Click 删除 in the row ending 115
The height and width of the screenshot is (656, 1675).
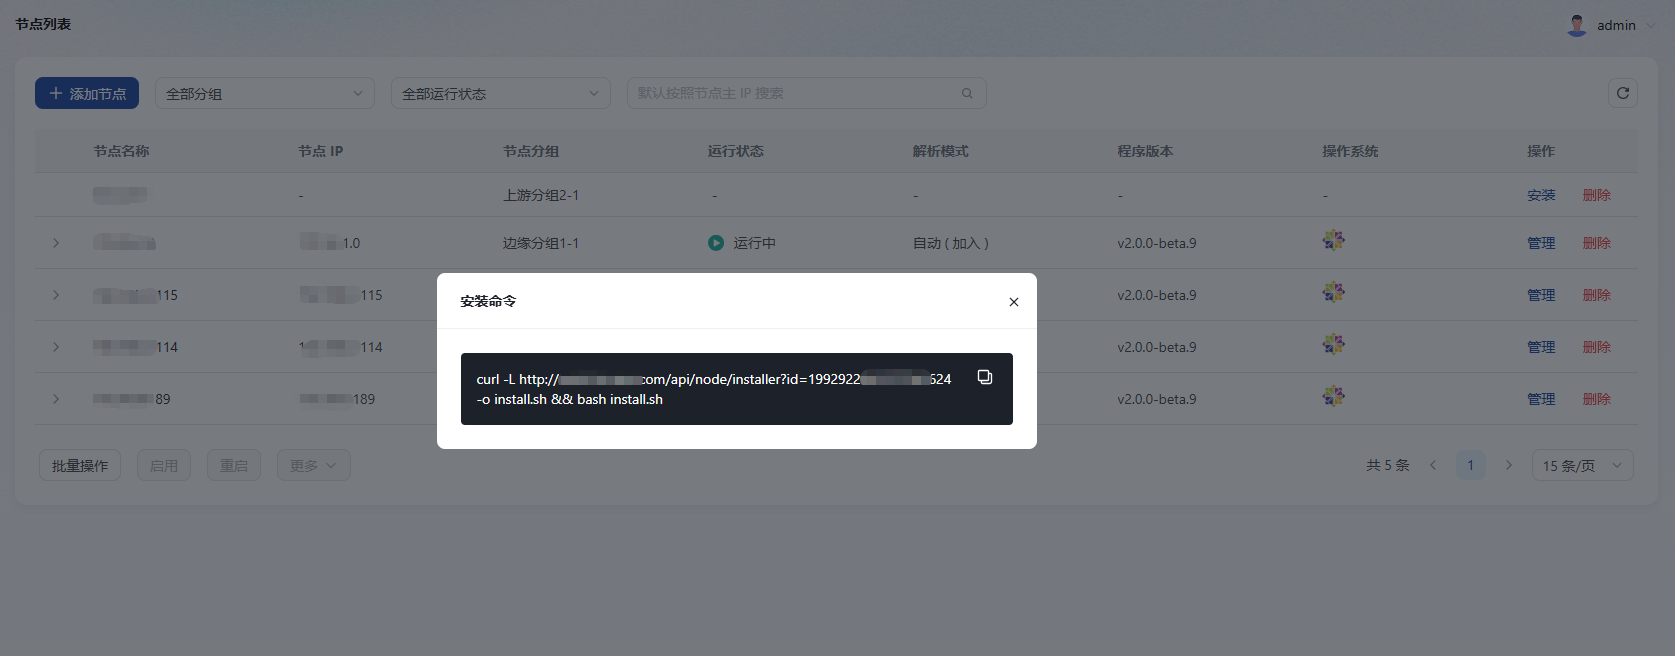coord(1597,295)
